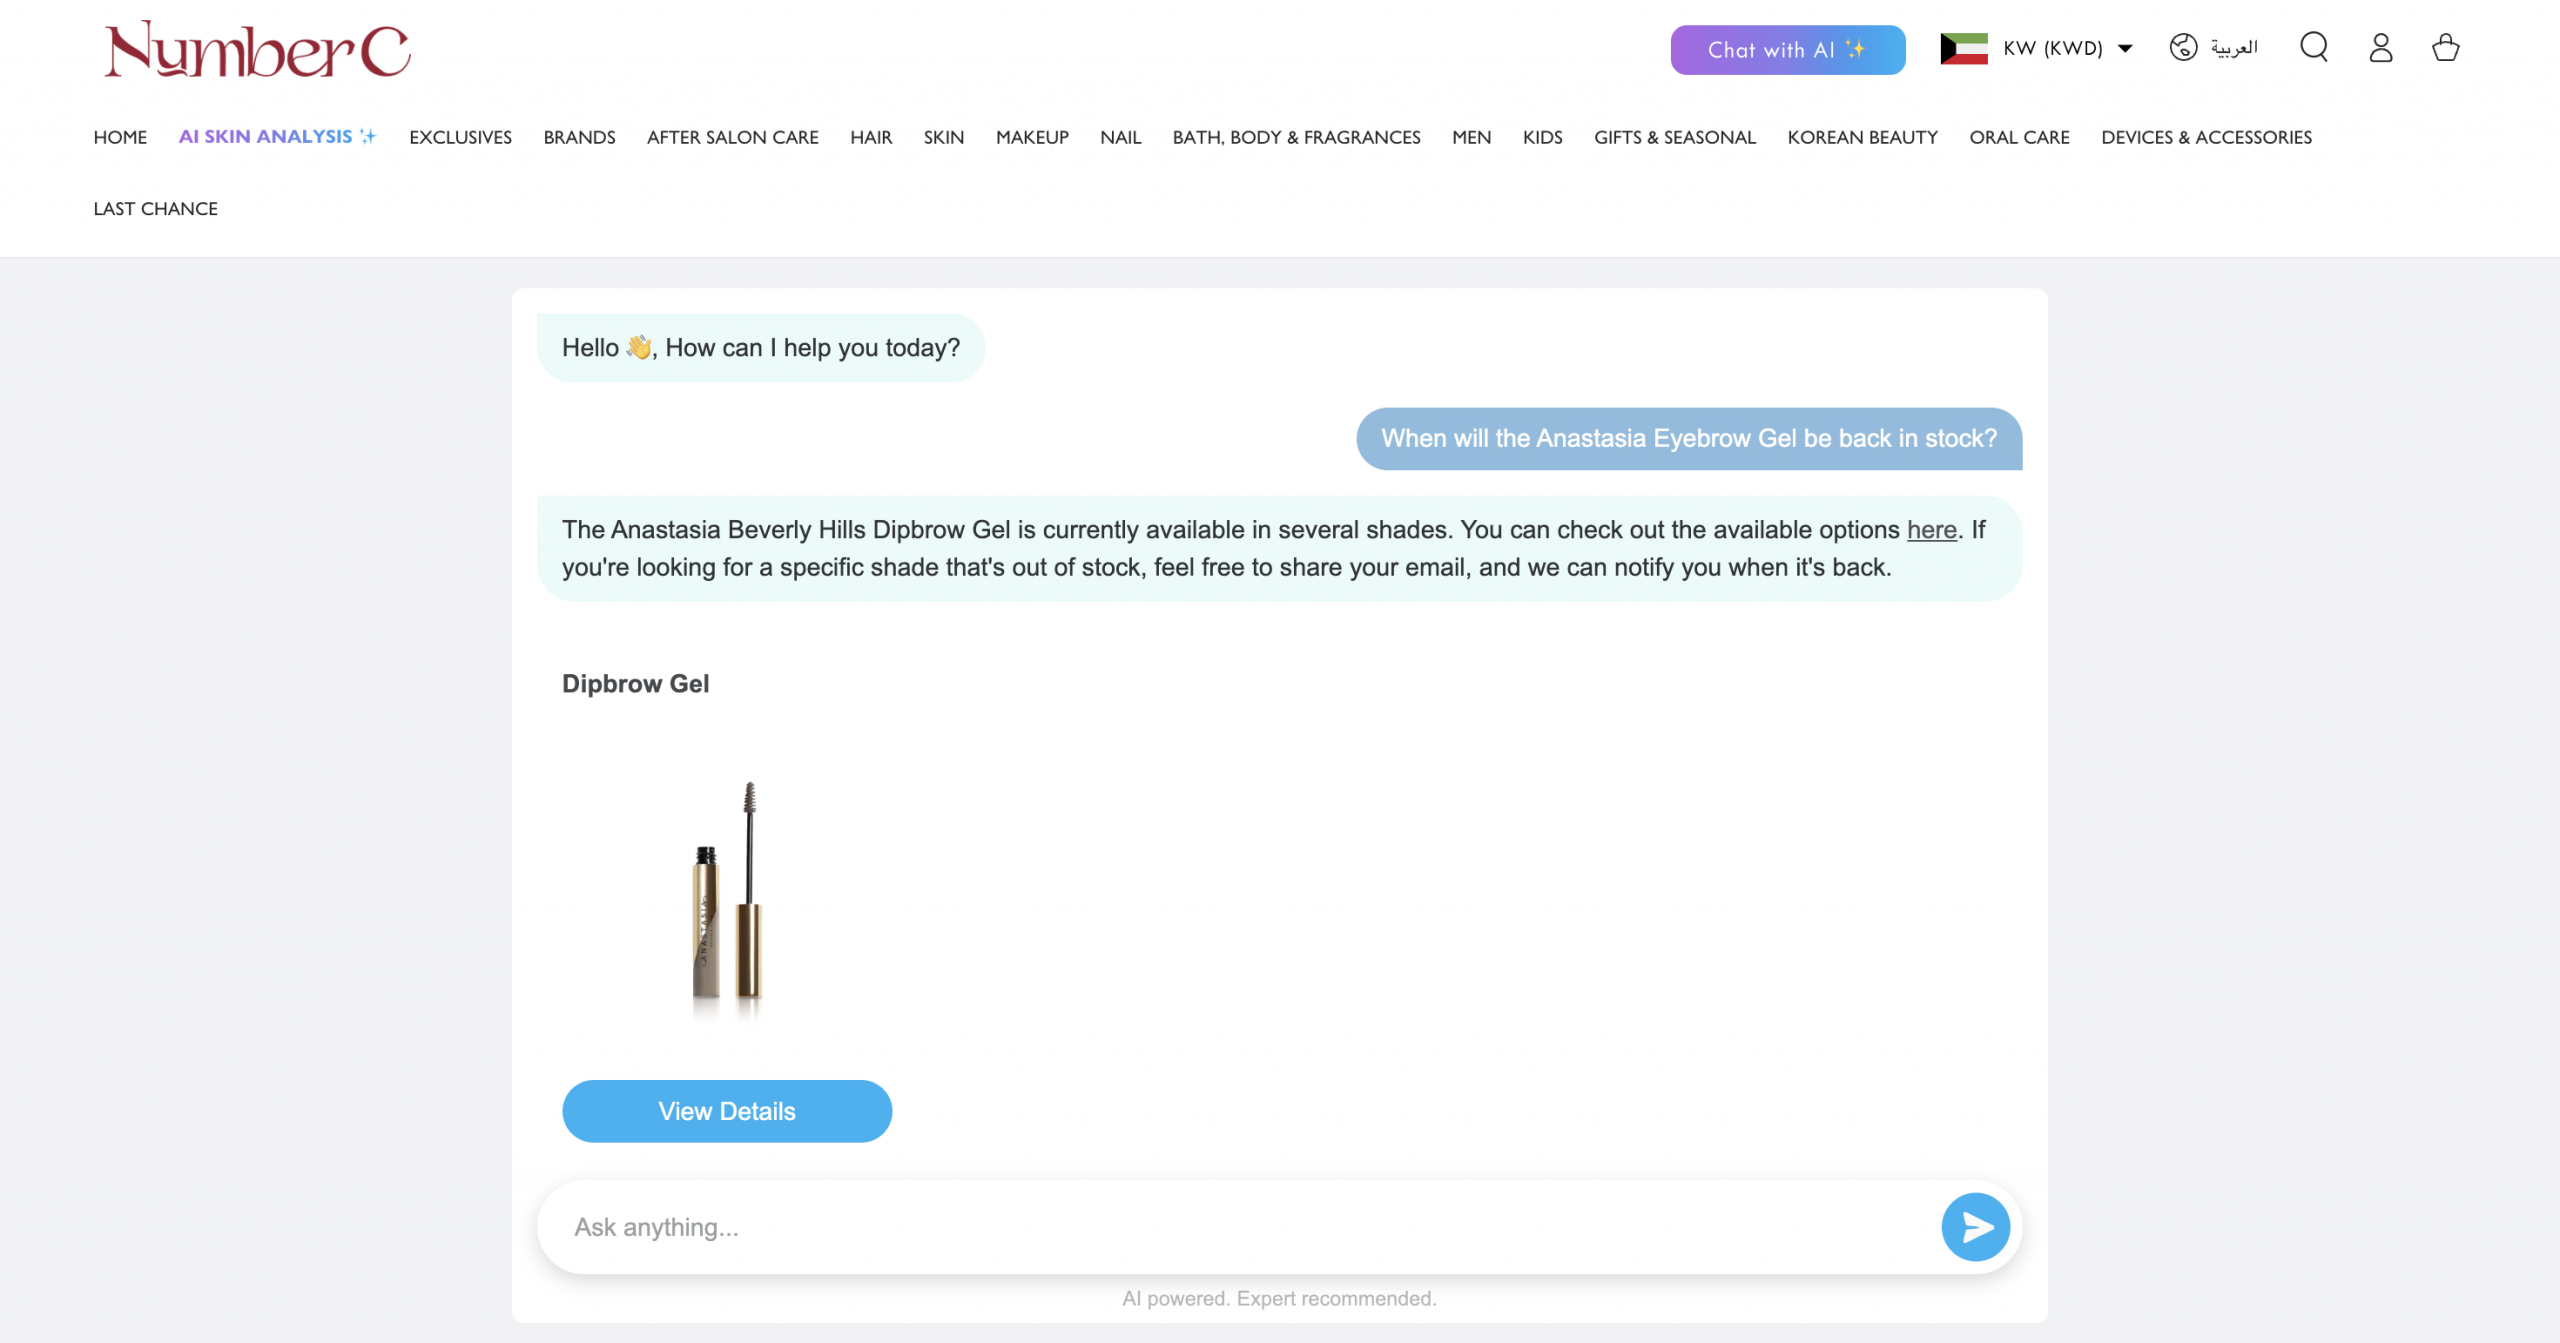
Task: Open the search magnifier icon
Action: point(2314,47)
